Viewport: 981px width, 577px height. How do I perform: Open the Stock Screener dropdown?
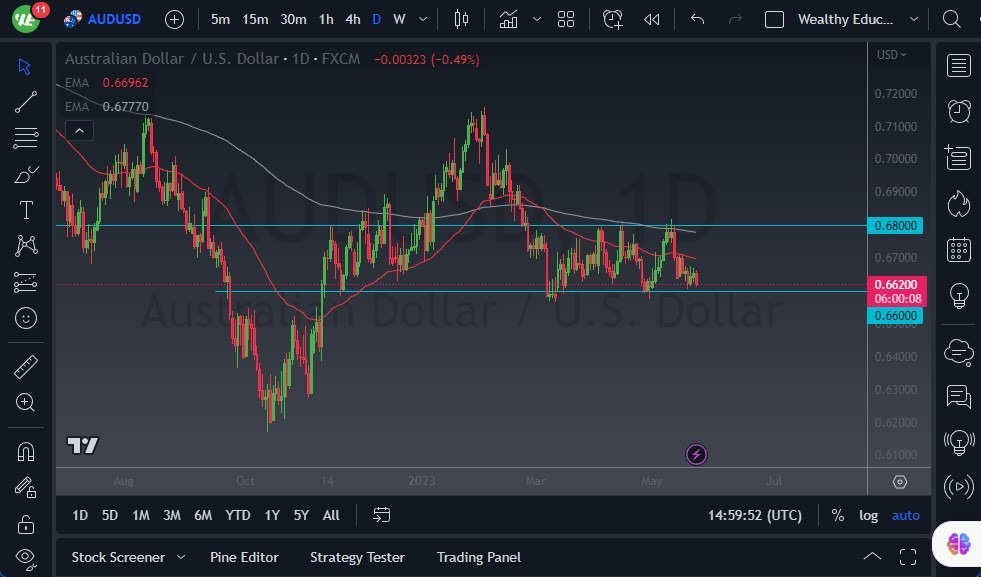pyautogui.click(x=128, y=557)
